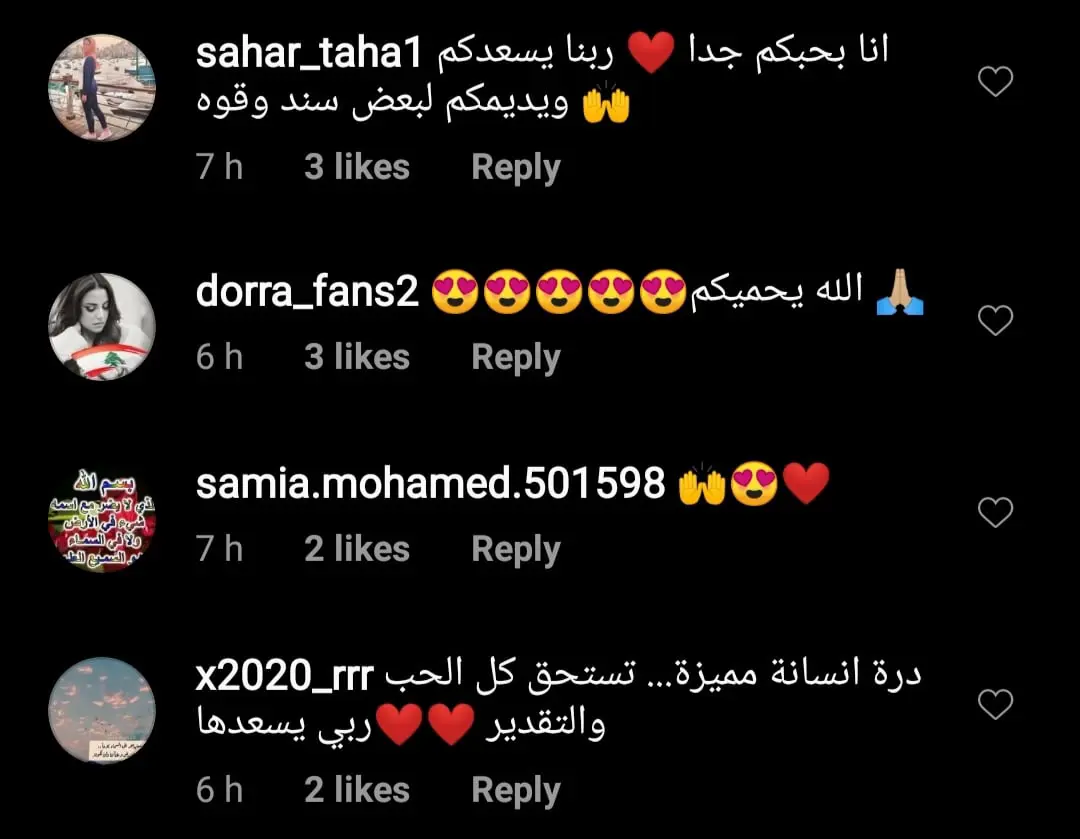1080x839 pixels.
Task: Open the samia.mohamed.501598 username link
Action: [x=430, y=483]
